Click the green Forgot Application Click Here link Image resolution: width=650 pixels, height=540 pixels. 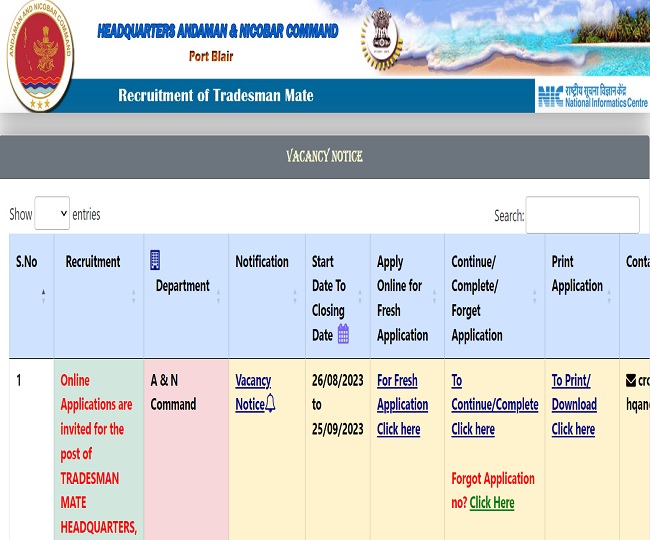tap(492, 502)
